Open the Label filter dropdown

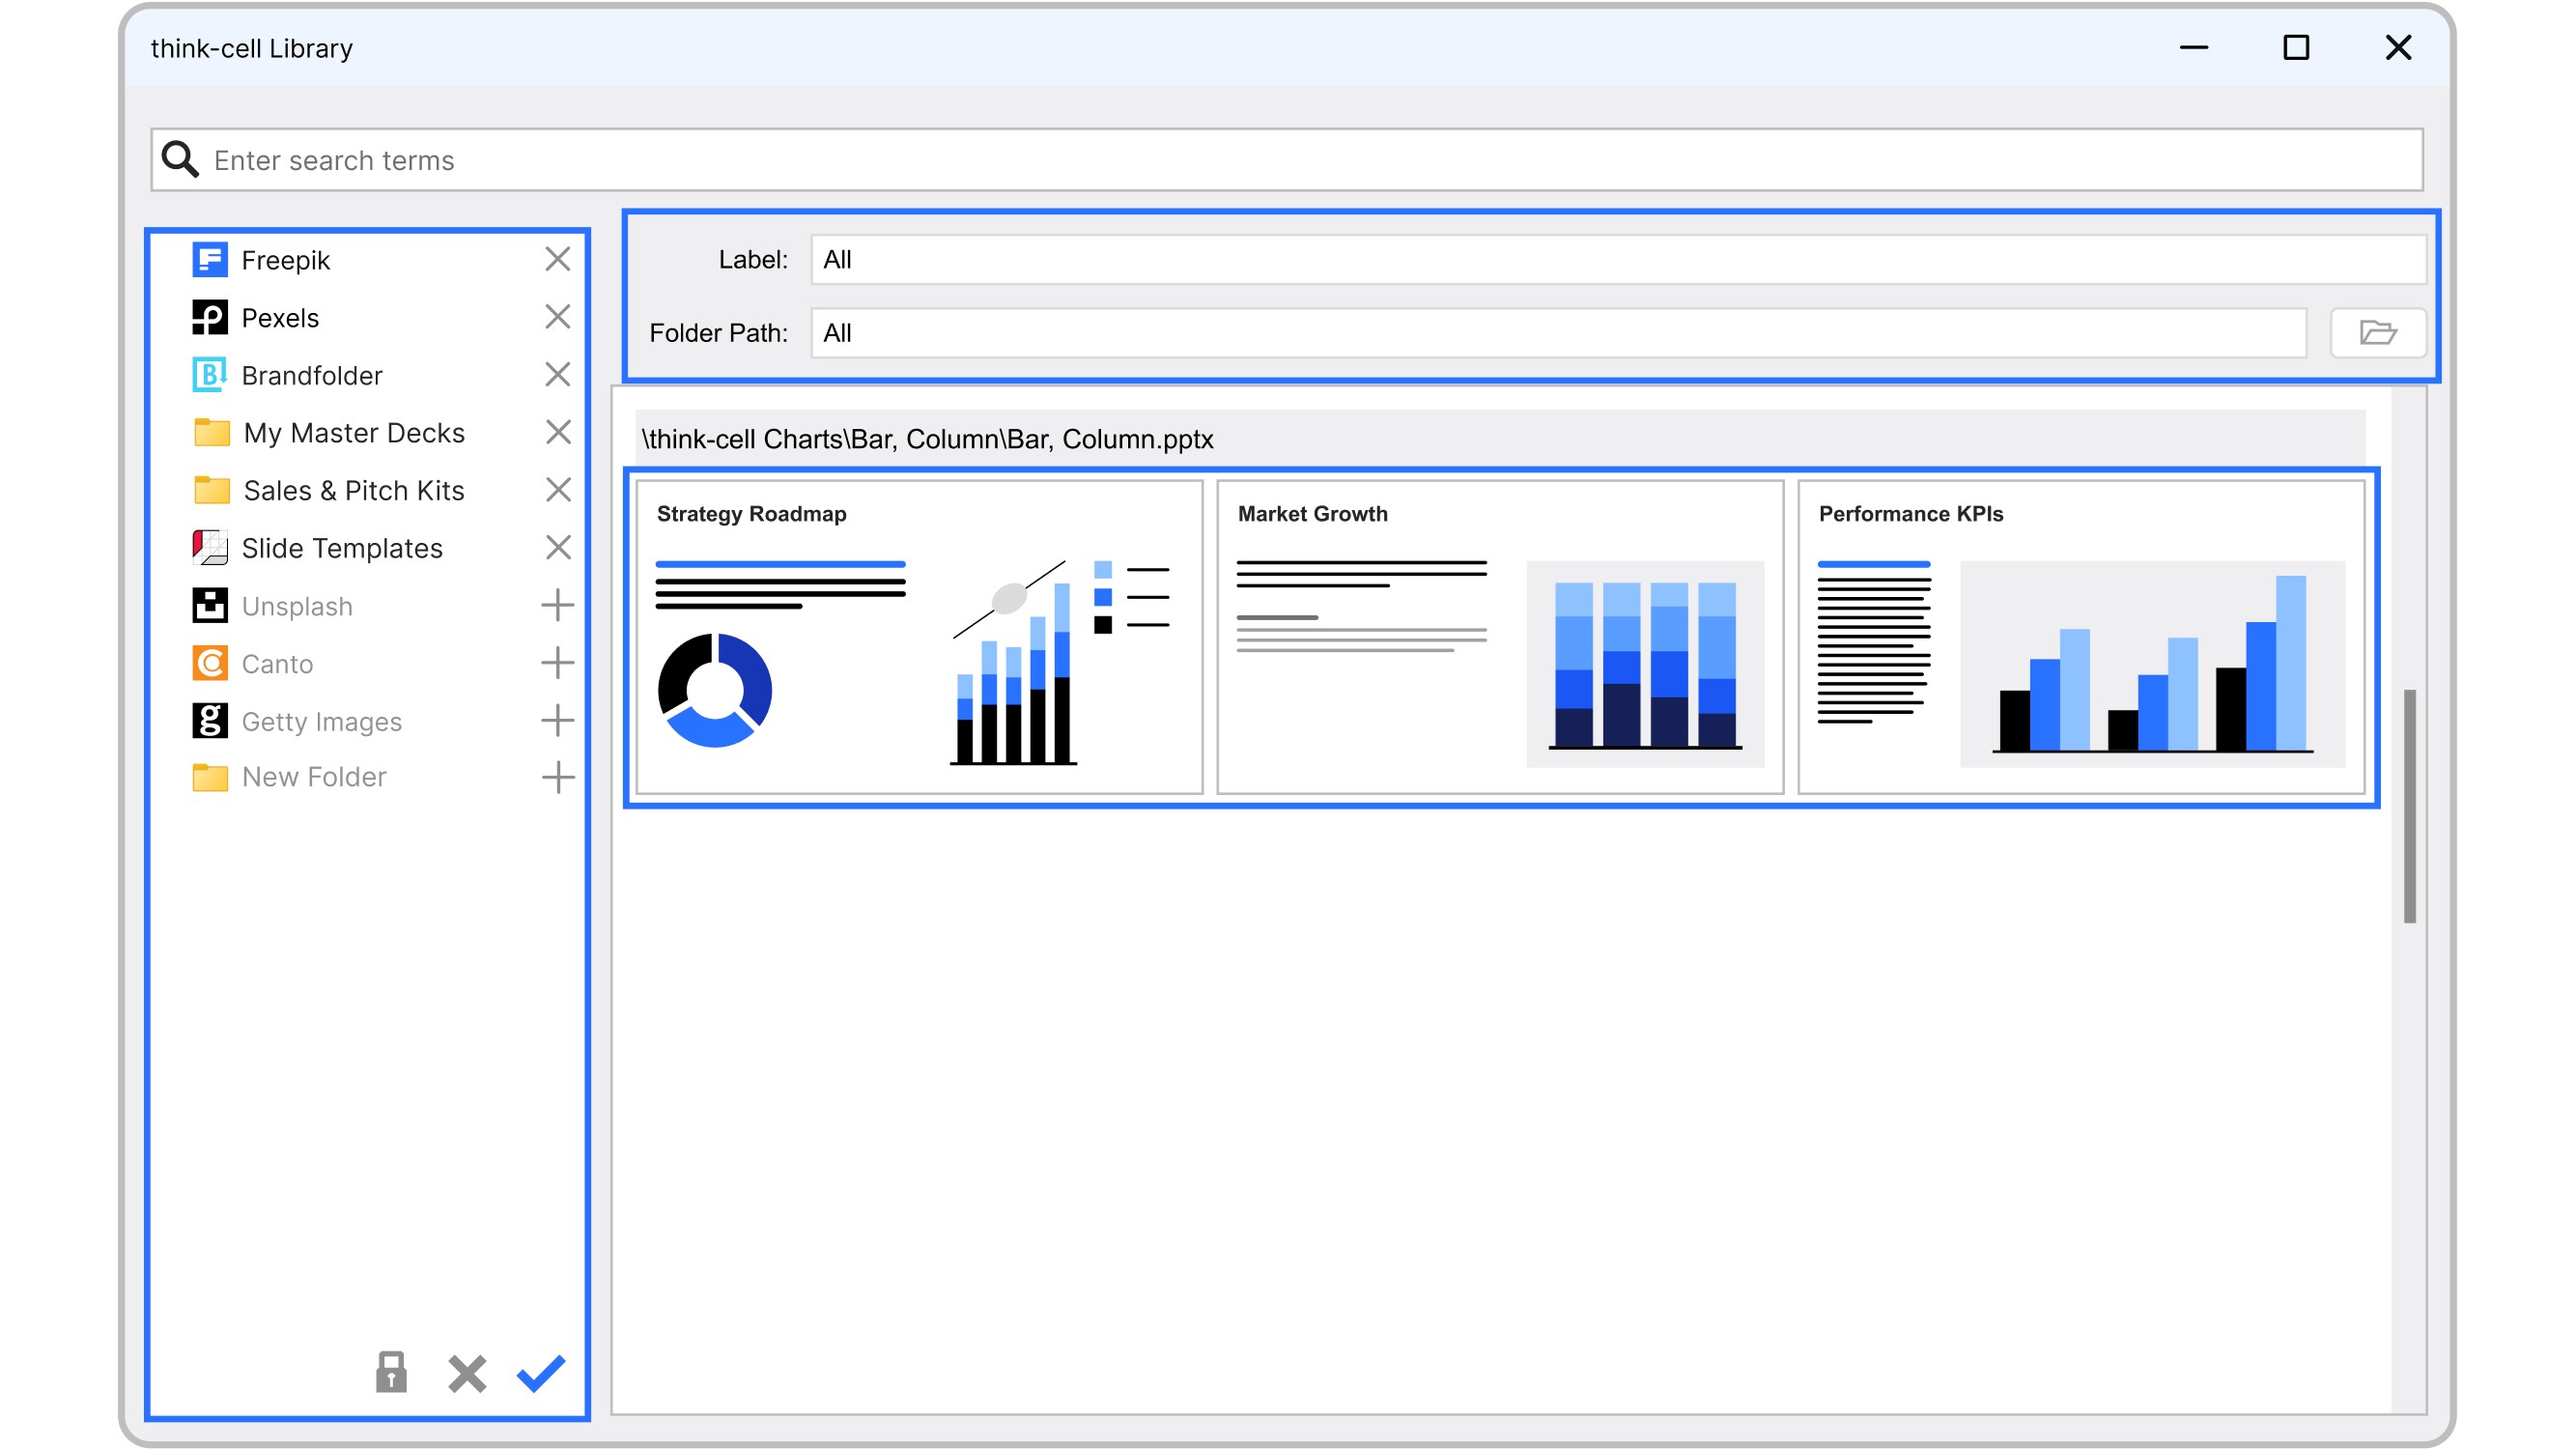(x=1617, y=260)
